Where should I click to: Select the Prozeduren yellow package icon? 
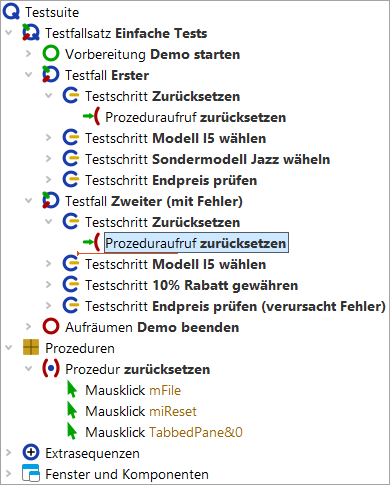point(31,348)
